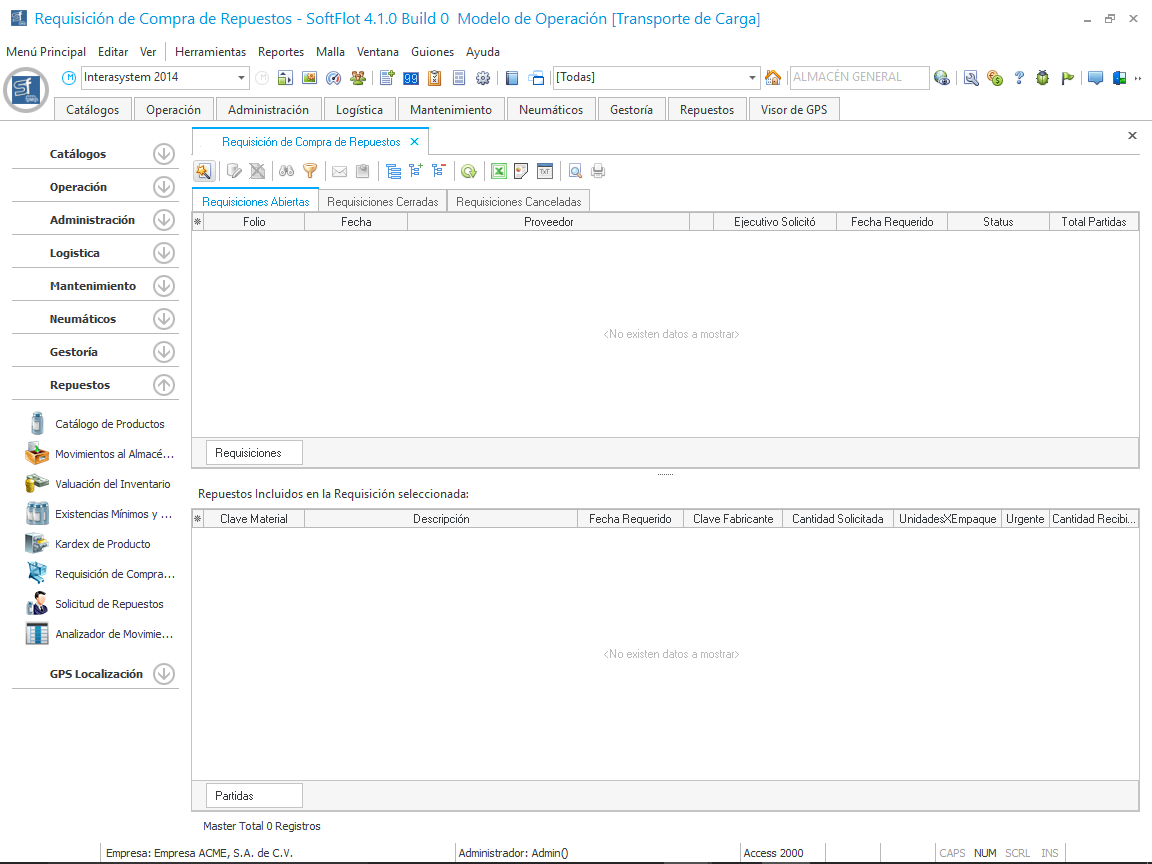
Task: Collapse the Repuestos sidebar section
Action: [164, 385]
